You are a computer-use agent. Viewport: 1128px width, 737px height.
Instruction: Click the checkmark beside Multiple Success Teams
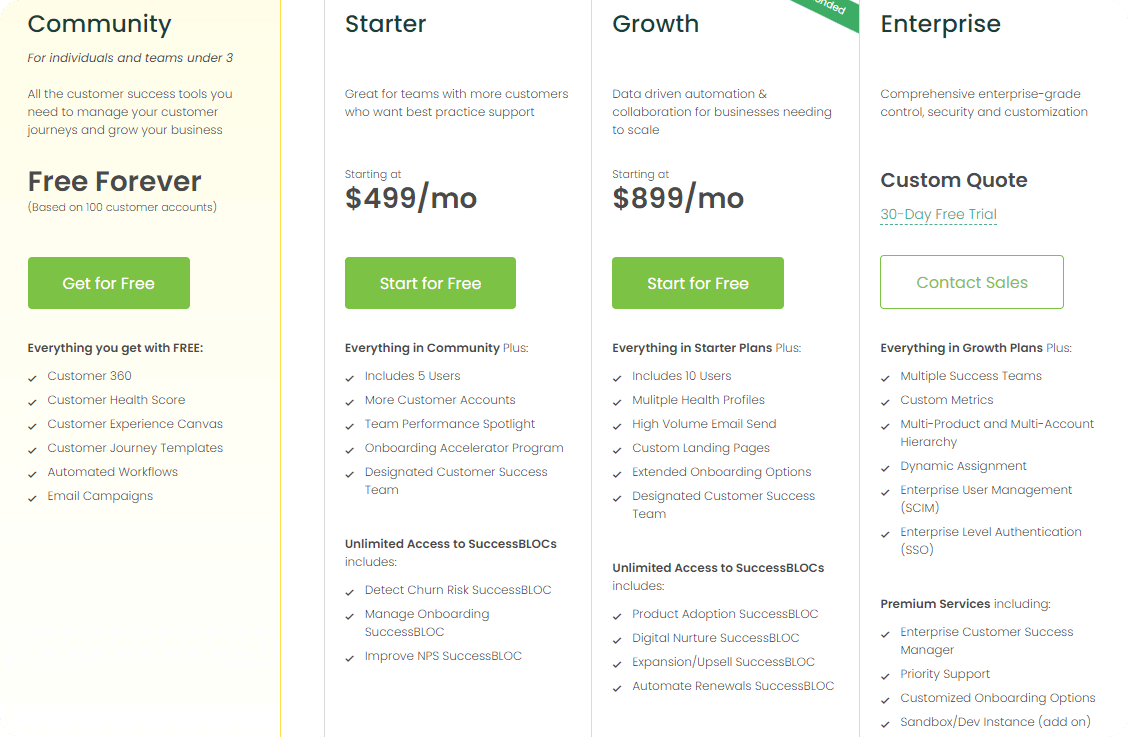pos(885,376)
